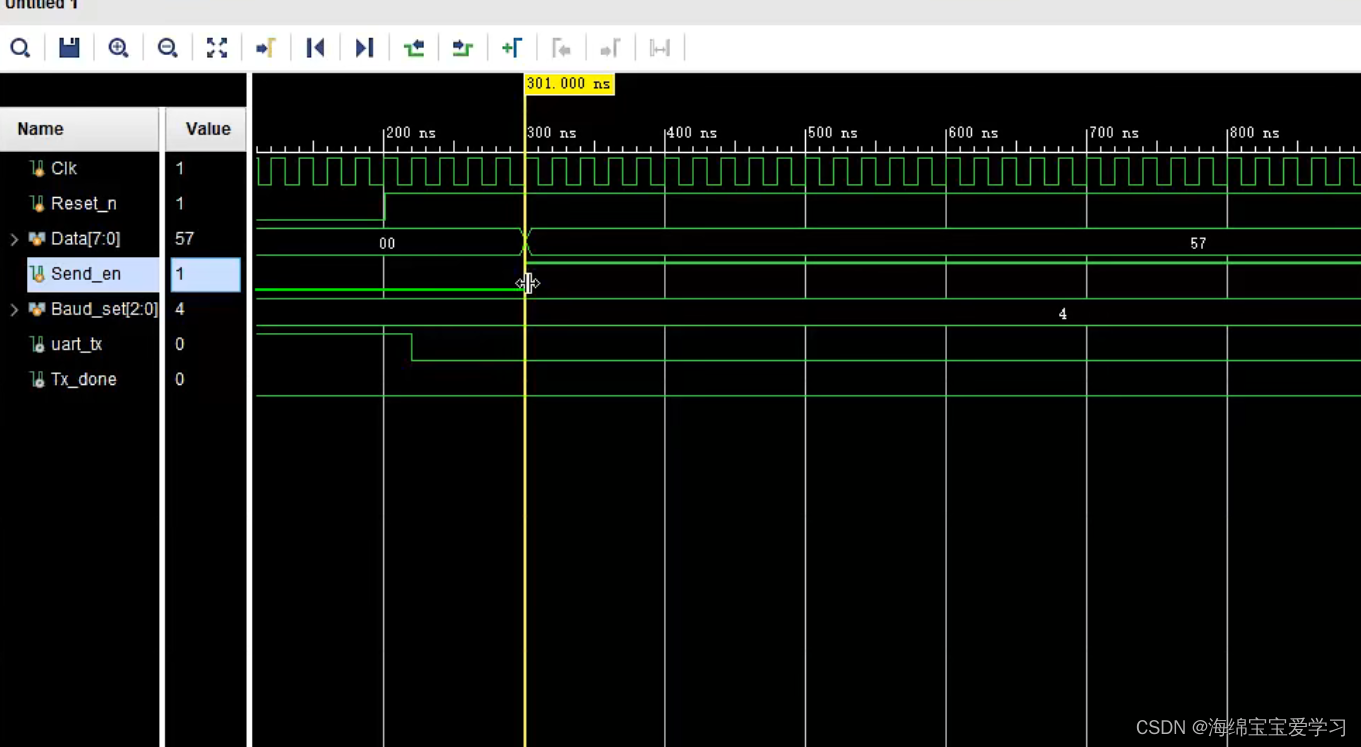This screenshot has width=1361, height=747.
Task: Click the 400 ns mark on time ruler
Action: (692, 133)
